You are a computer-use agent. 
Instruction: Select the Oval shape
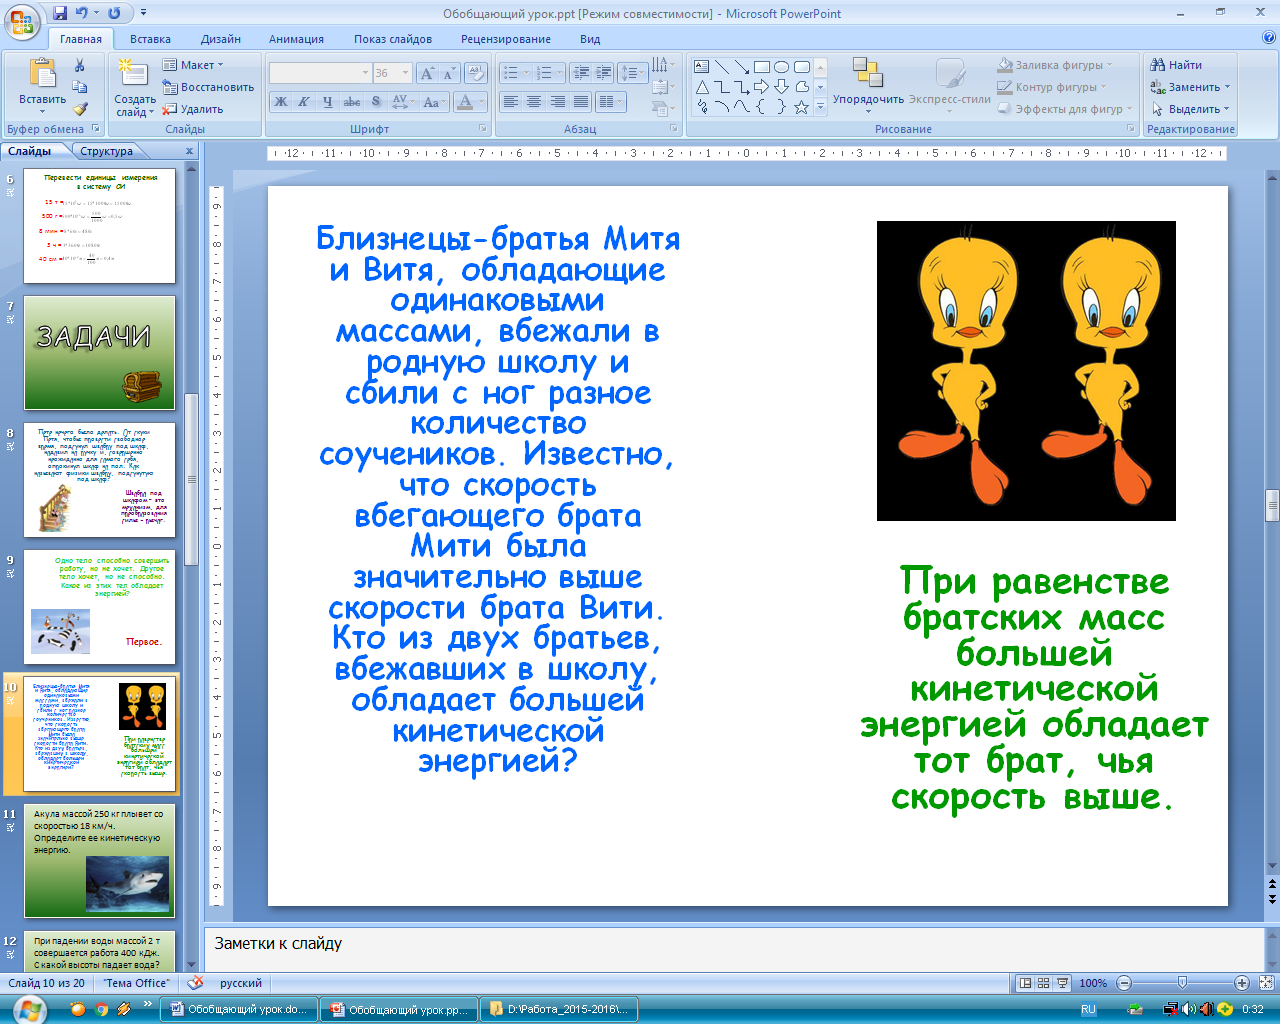[x=782, y=67]
